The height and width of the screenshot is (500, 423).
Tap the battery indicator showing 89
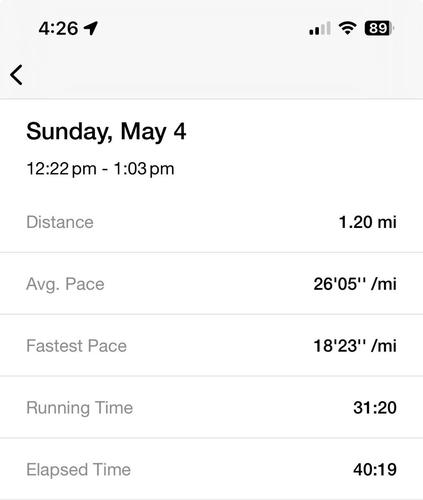(x=380, y=28)
